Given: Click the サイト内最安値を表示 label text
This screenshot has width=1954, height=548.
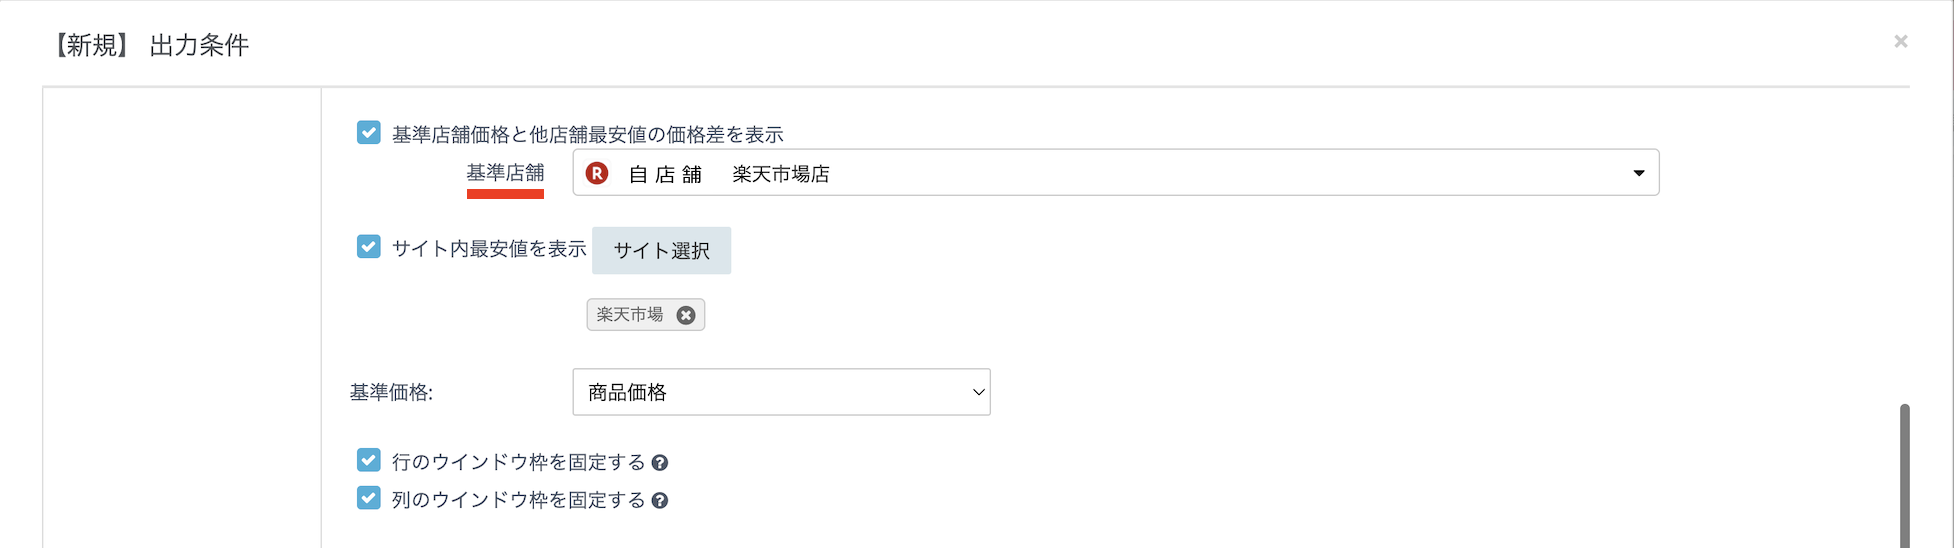Looking at the screenshot, I should (x=489, y=249).
